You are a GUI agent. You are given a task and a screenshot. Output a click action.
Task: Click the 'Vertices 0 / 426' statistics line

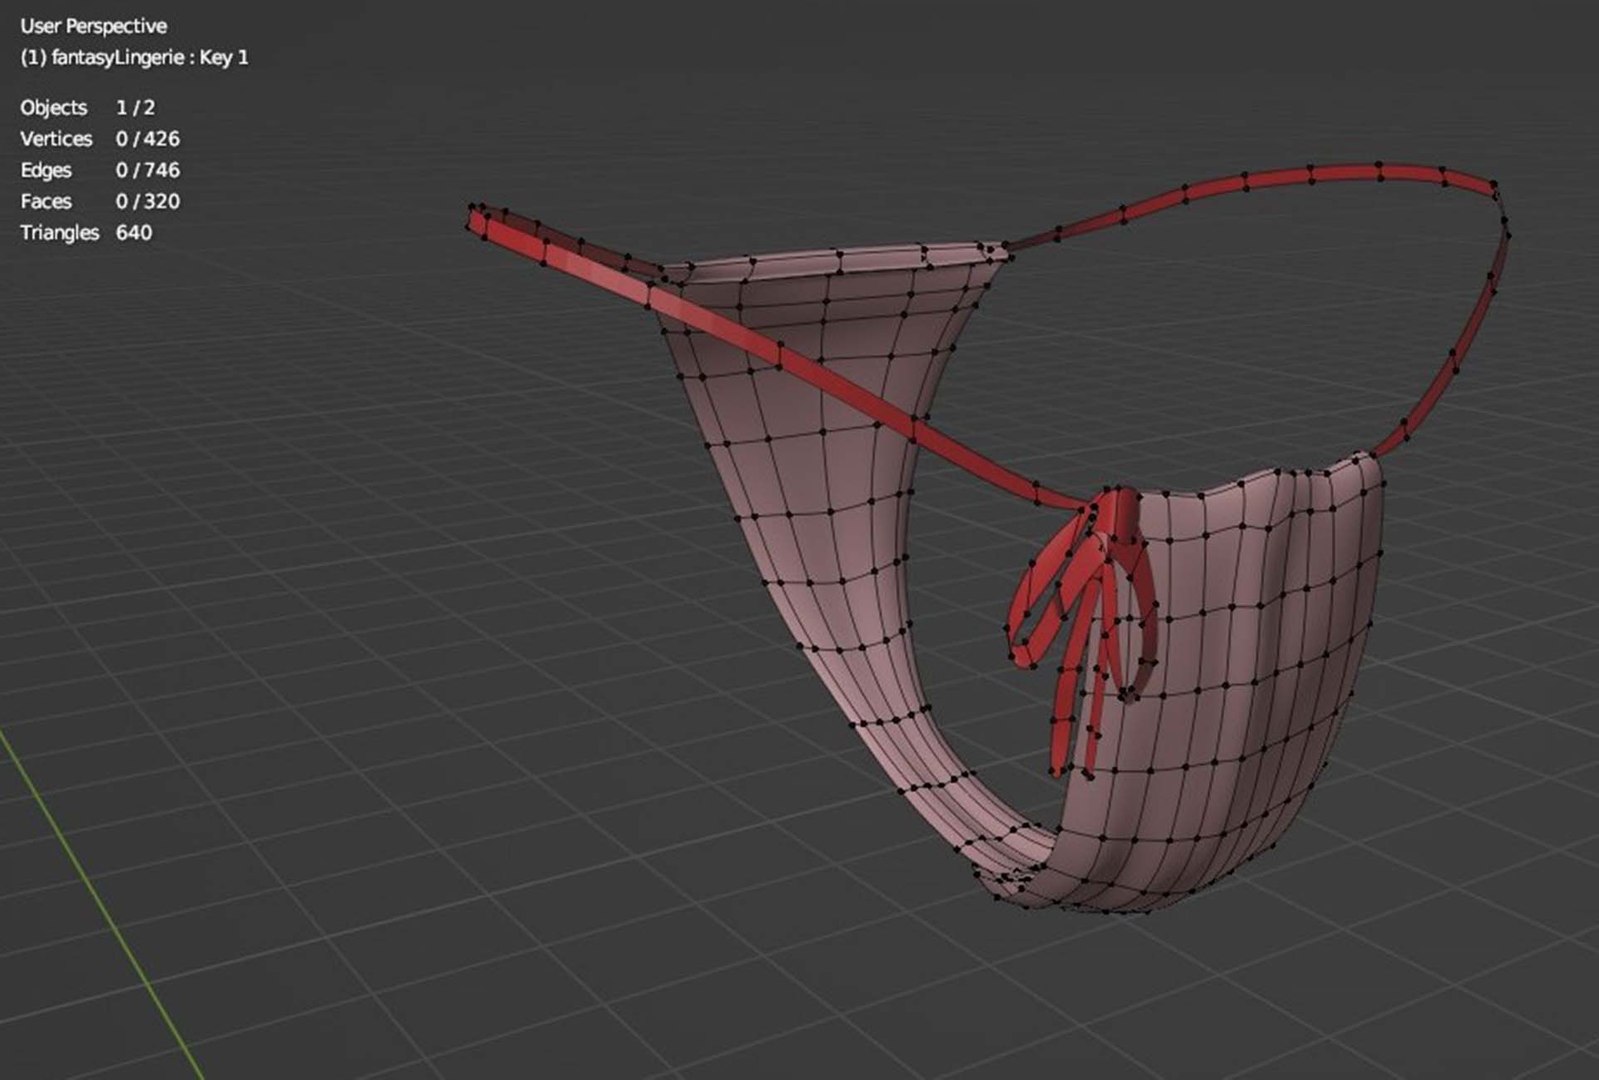click(x=100, y=139)
